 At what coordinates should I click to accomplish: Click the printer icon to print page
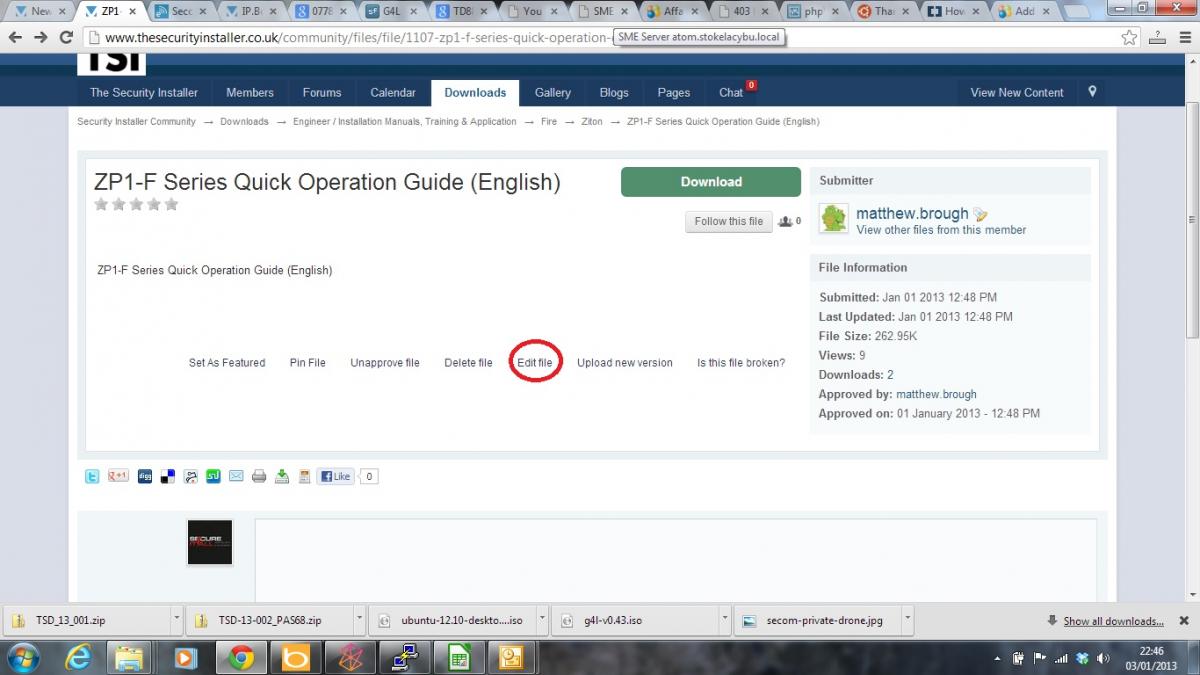(x=259, y=477)
